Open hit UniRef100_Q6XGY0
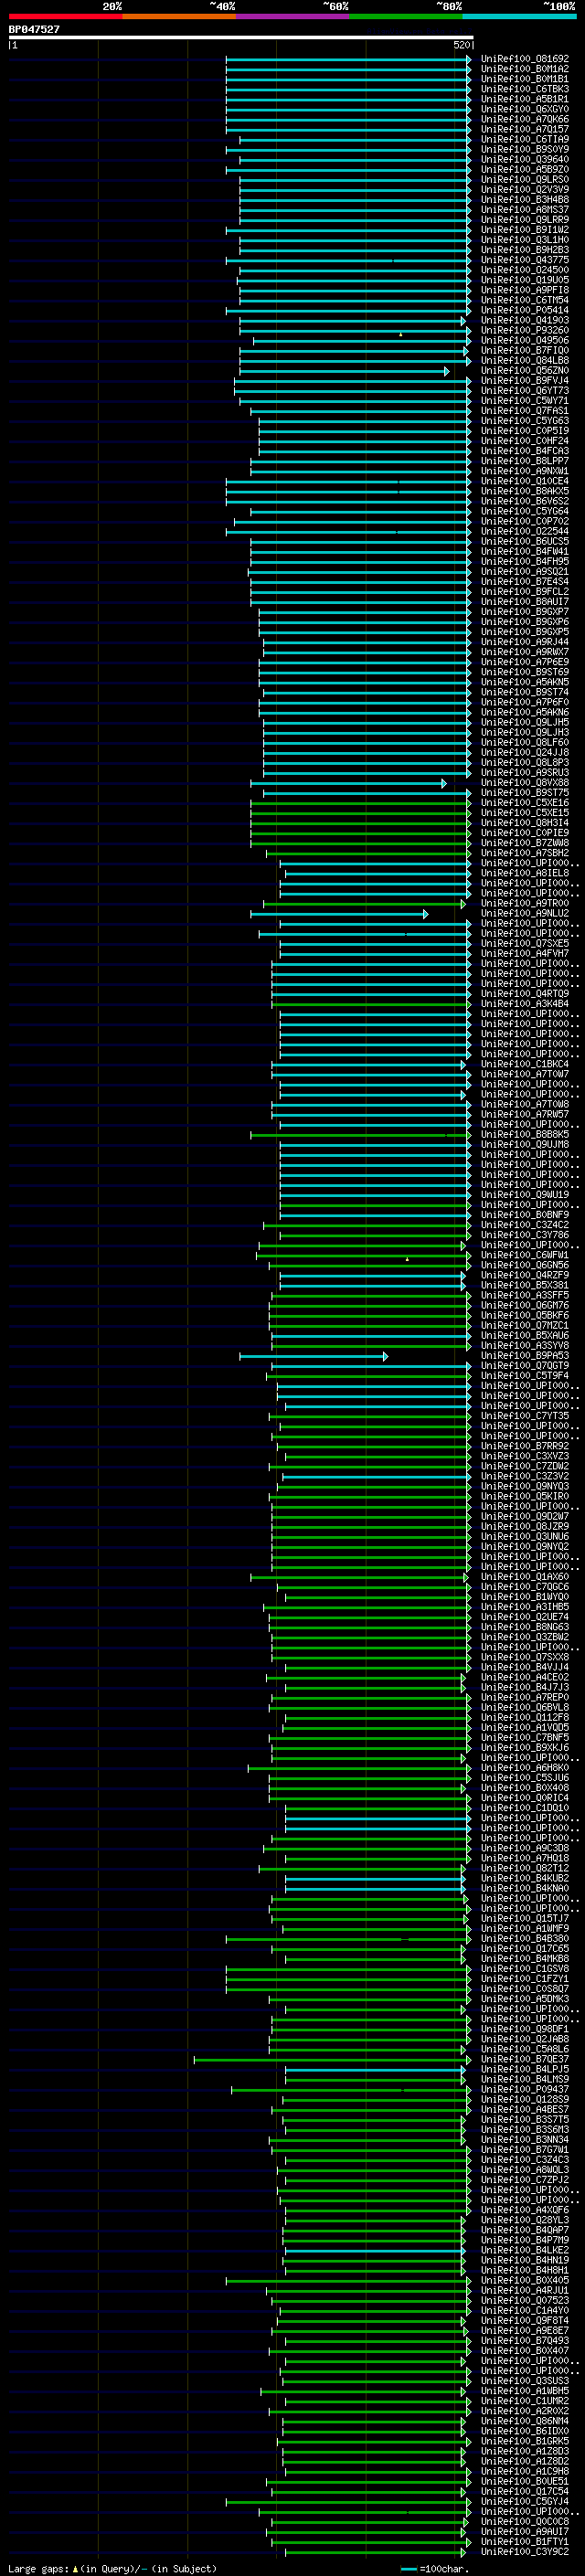The width and height of the screenshot is (585, 2576). pyautogui.click(x=524, y=109)
